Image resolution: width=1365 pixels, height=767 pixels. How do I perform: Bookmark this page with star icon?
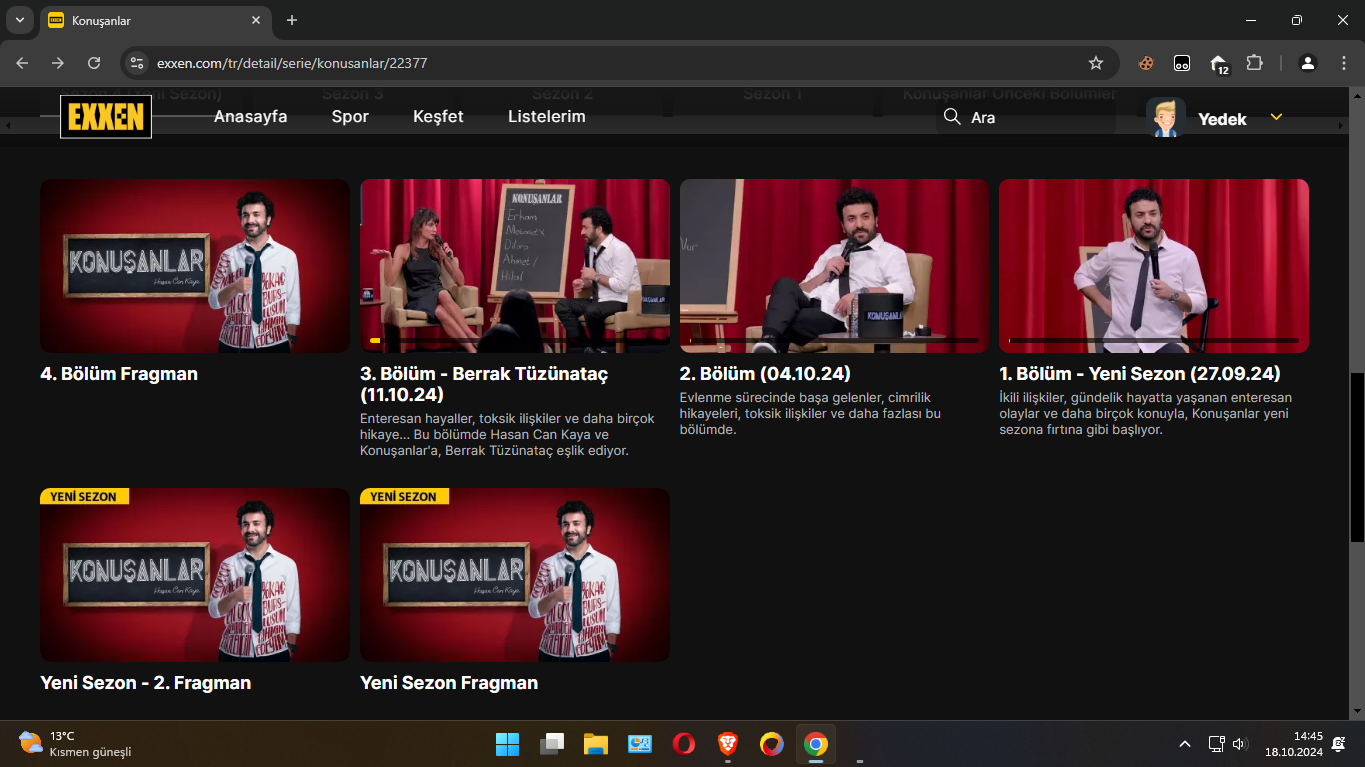1096,63
